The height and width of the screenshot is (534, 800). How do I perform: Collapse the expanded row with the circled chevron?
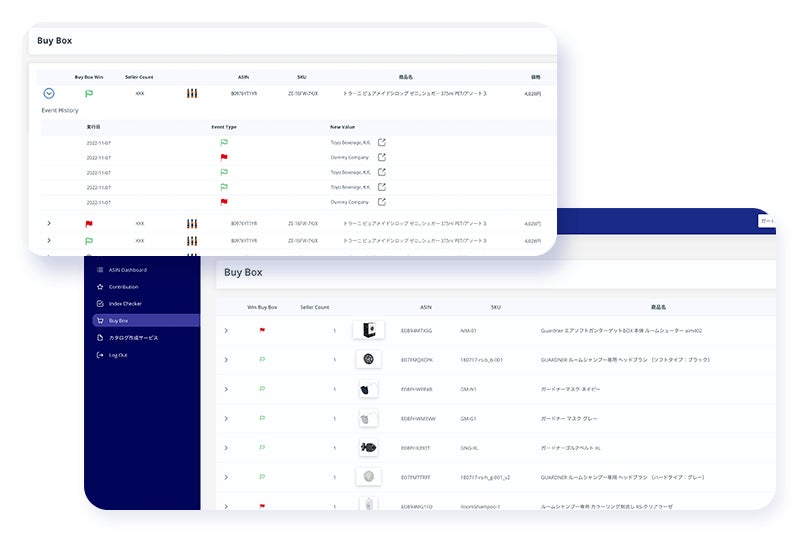[x=49, y=93]
